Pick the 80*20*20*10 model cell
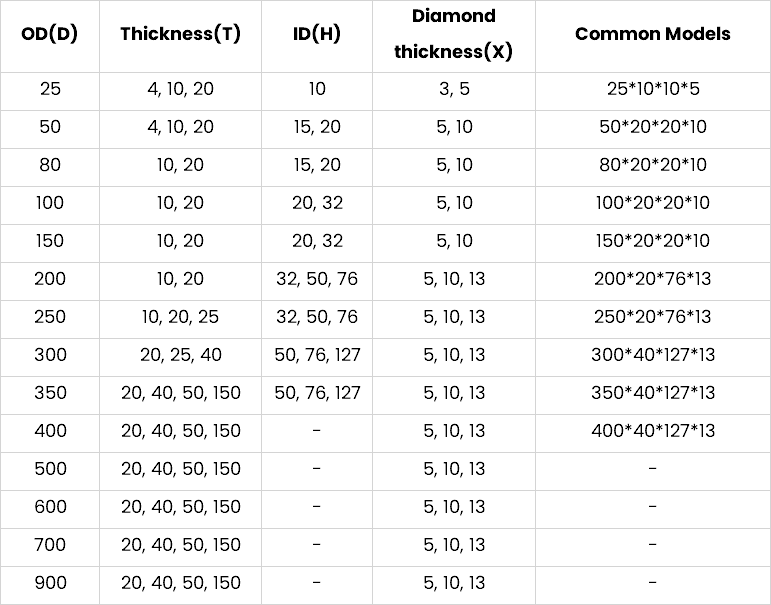771x605 pixels. point(653,165)
